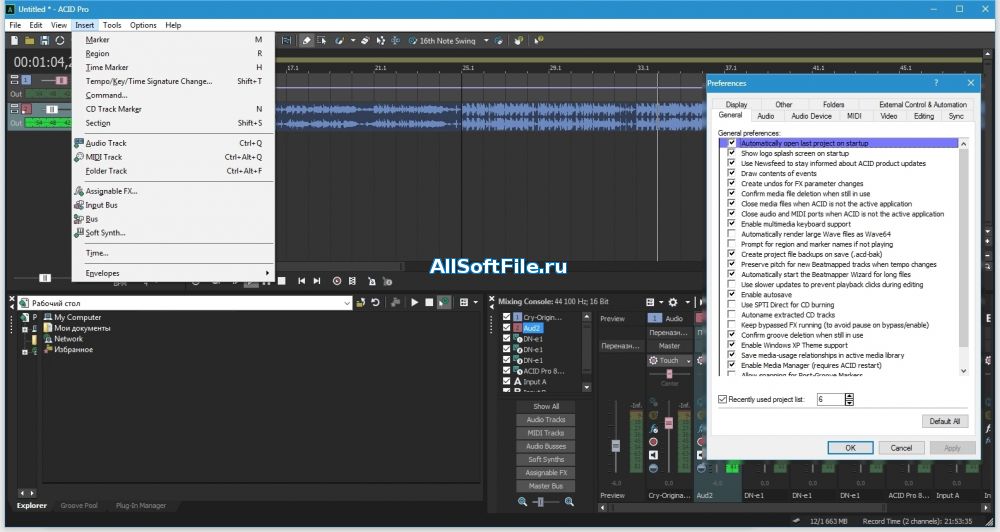Image resolution: width=1000 pixels, height=532 pixels.
Task: Toggle Enable autosave checkbox
Action: click(732, 294)
